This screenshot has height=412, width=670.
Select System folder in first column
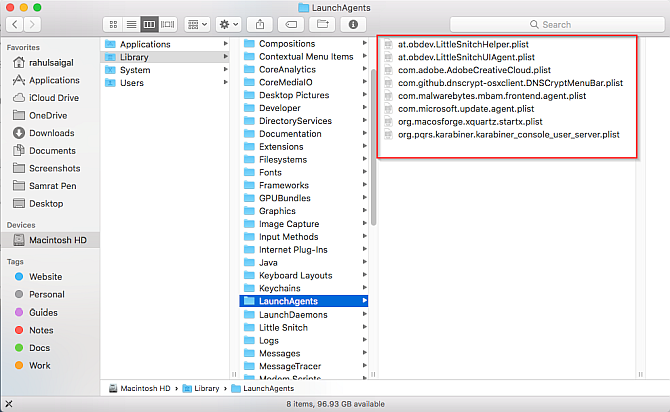tap(166, 70)
